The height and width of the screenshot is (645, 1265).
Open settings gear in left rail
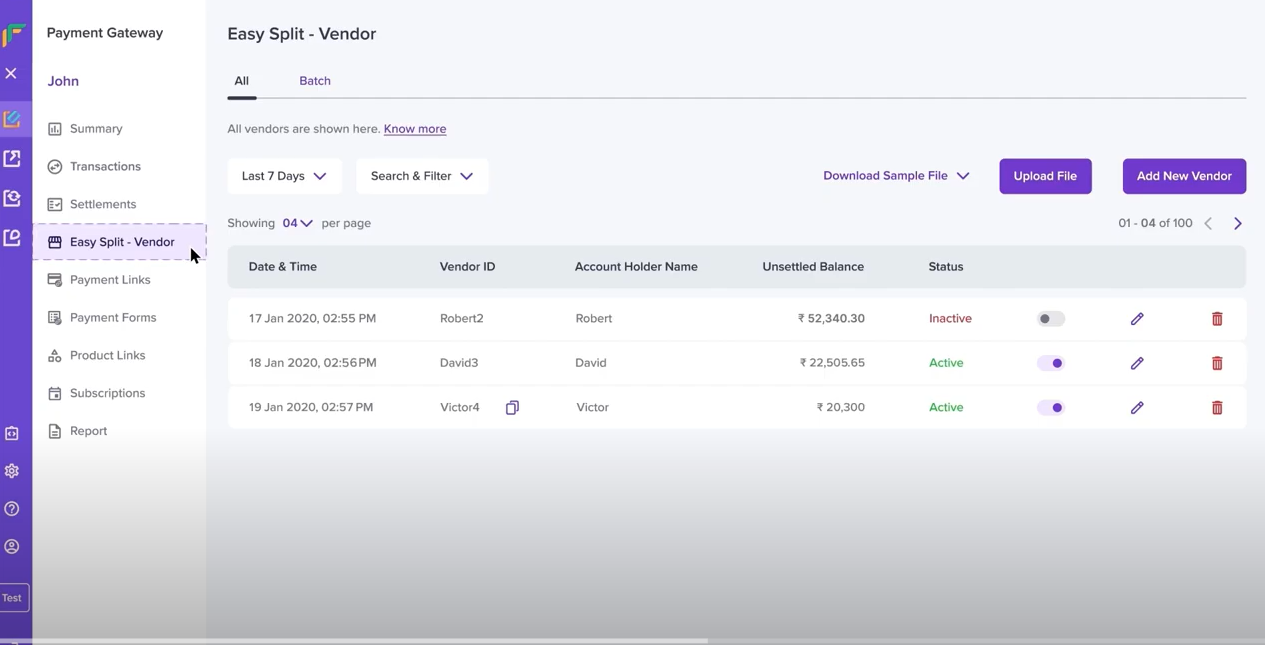tap(12, 471)
